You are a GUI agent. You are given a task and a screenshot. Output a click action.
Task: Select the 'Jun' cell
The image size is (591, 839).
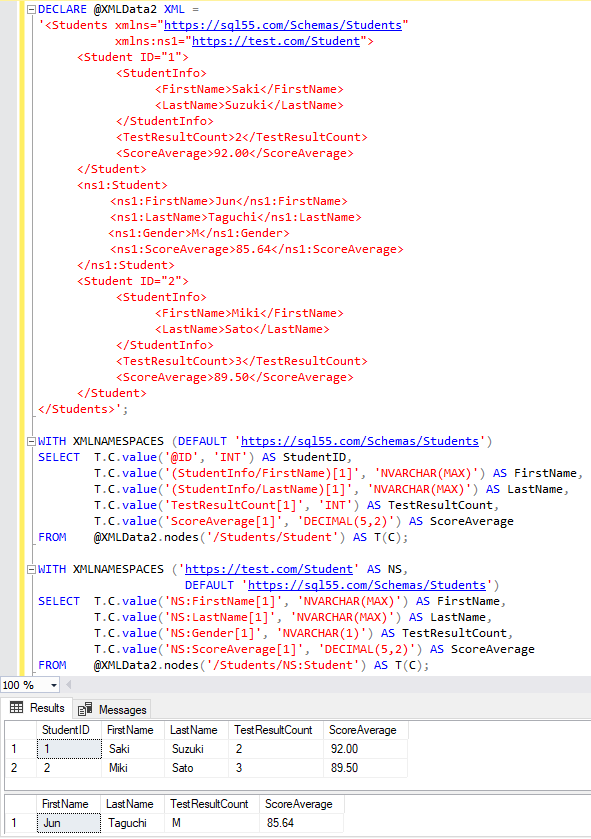[68, 823]
